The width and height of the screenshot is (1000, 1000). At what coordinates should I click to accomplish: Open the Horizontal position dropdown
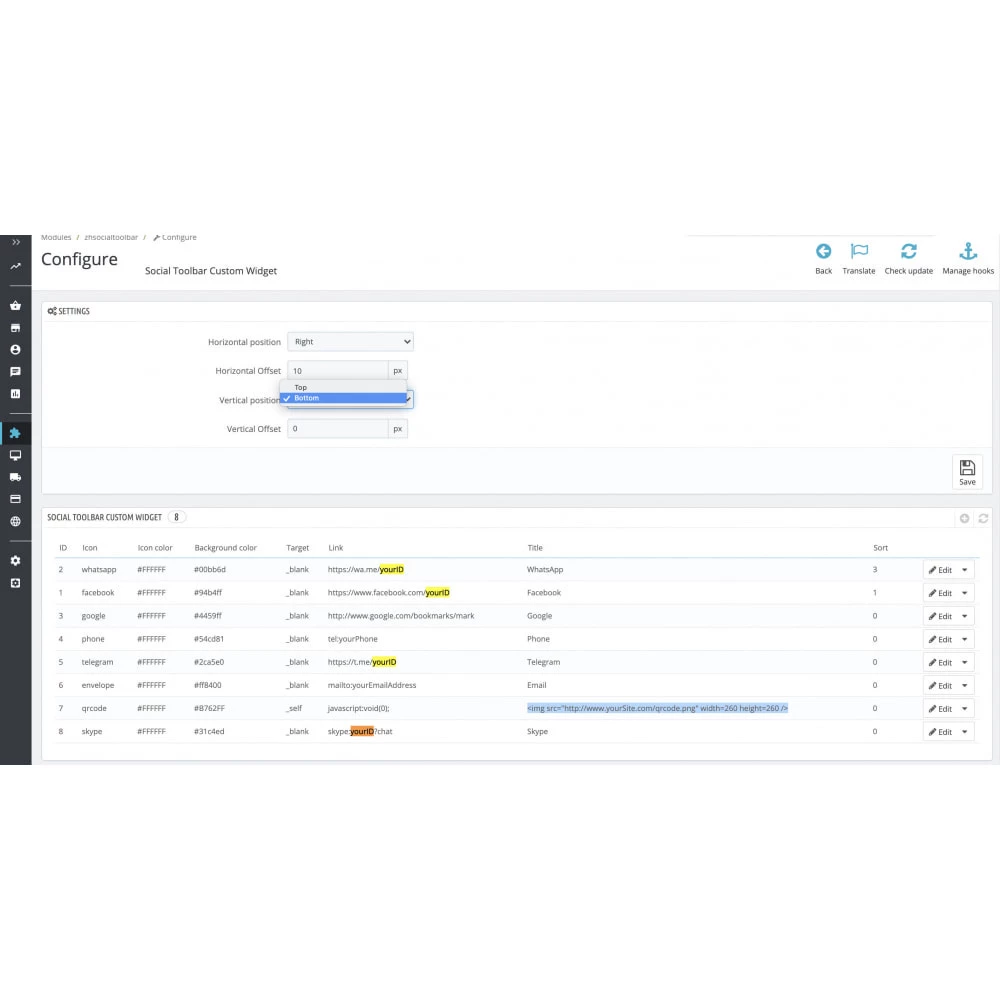(350, 342)
